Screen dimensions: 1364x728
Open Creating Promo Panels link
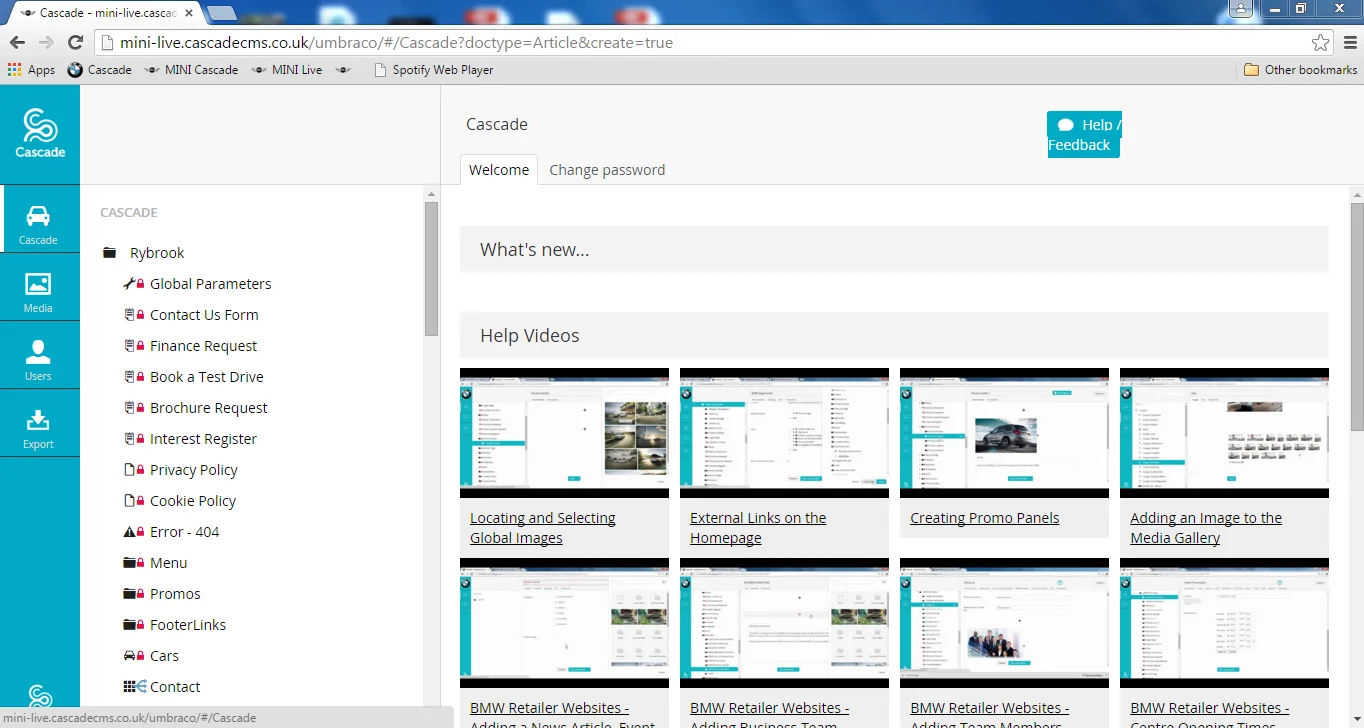[x=984, y=518]
